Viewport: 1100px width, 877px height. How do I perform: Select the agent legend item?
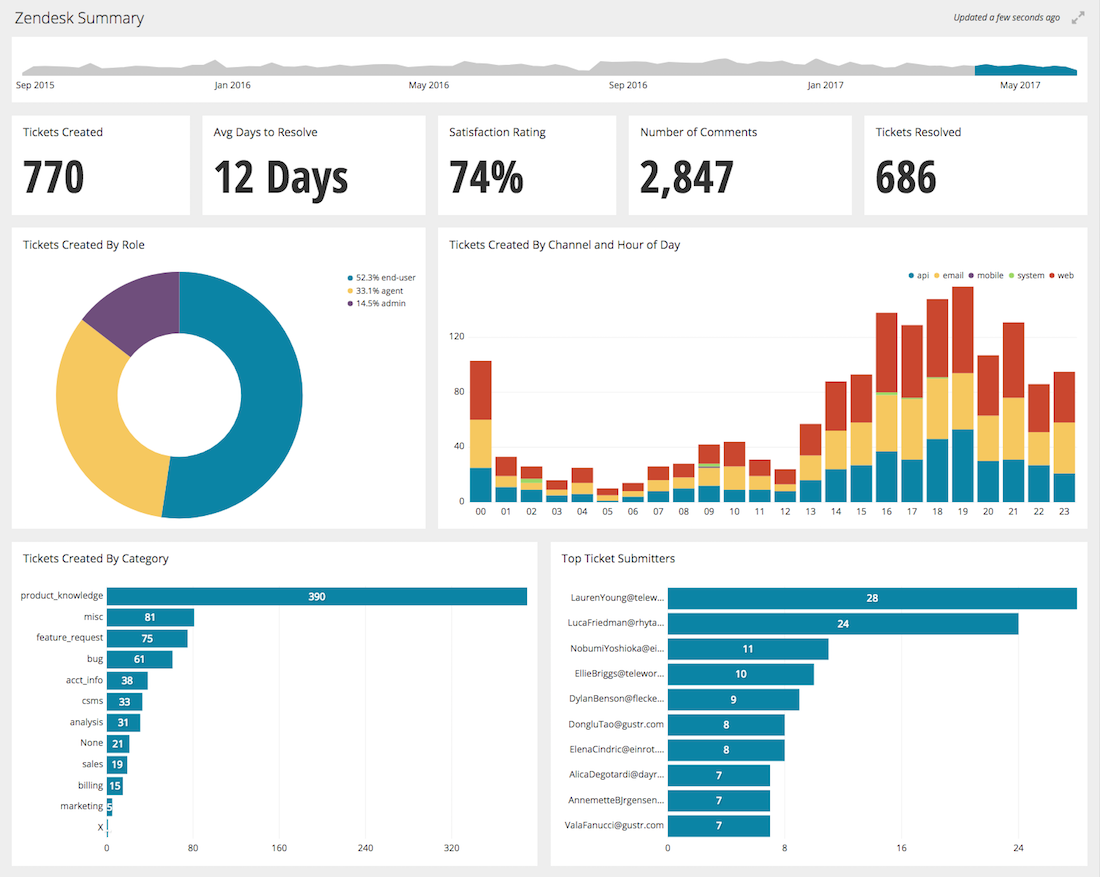(380, 290)
